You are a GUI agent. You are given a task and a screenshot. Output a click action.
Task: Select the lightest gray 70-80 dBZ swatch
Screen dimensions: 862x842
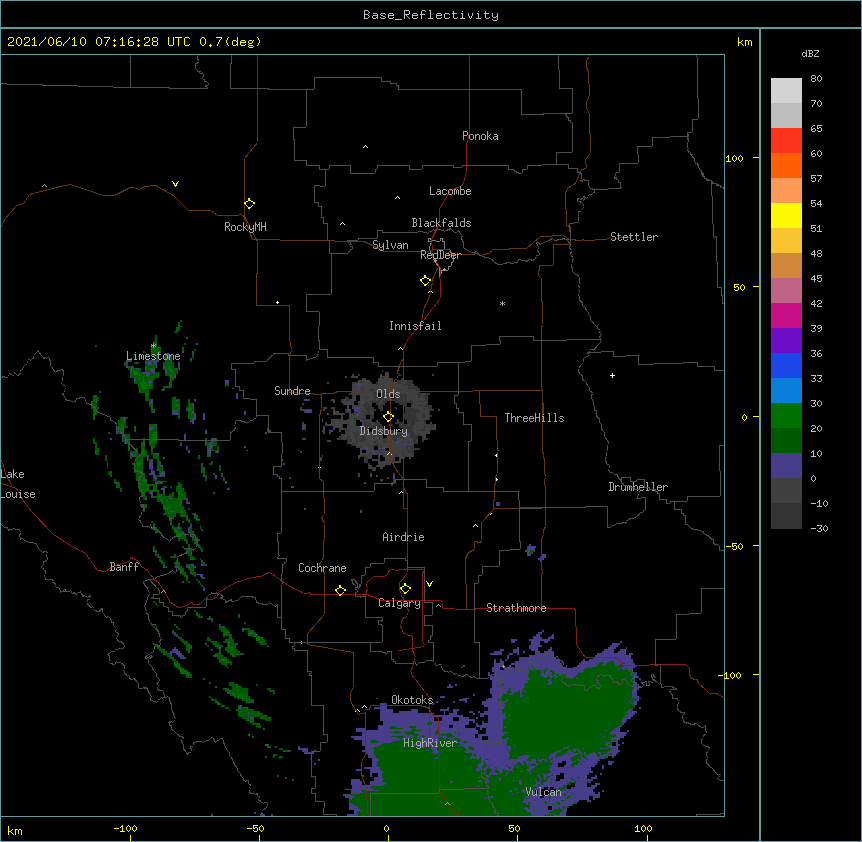(786, 91)
